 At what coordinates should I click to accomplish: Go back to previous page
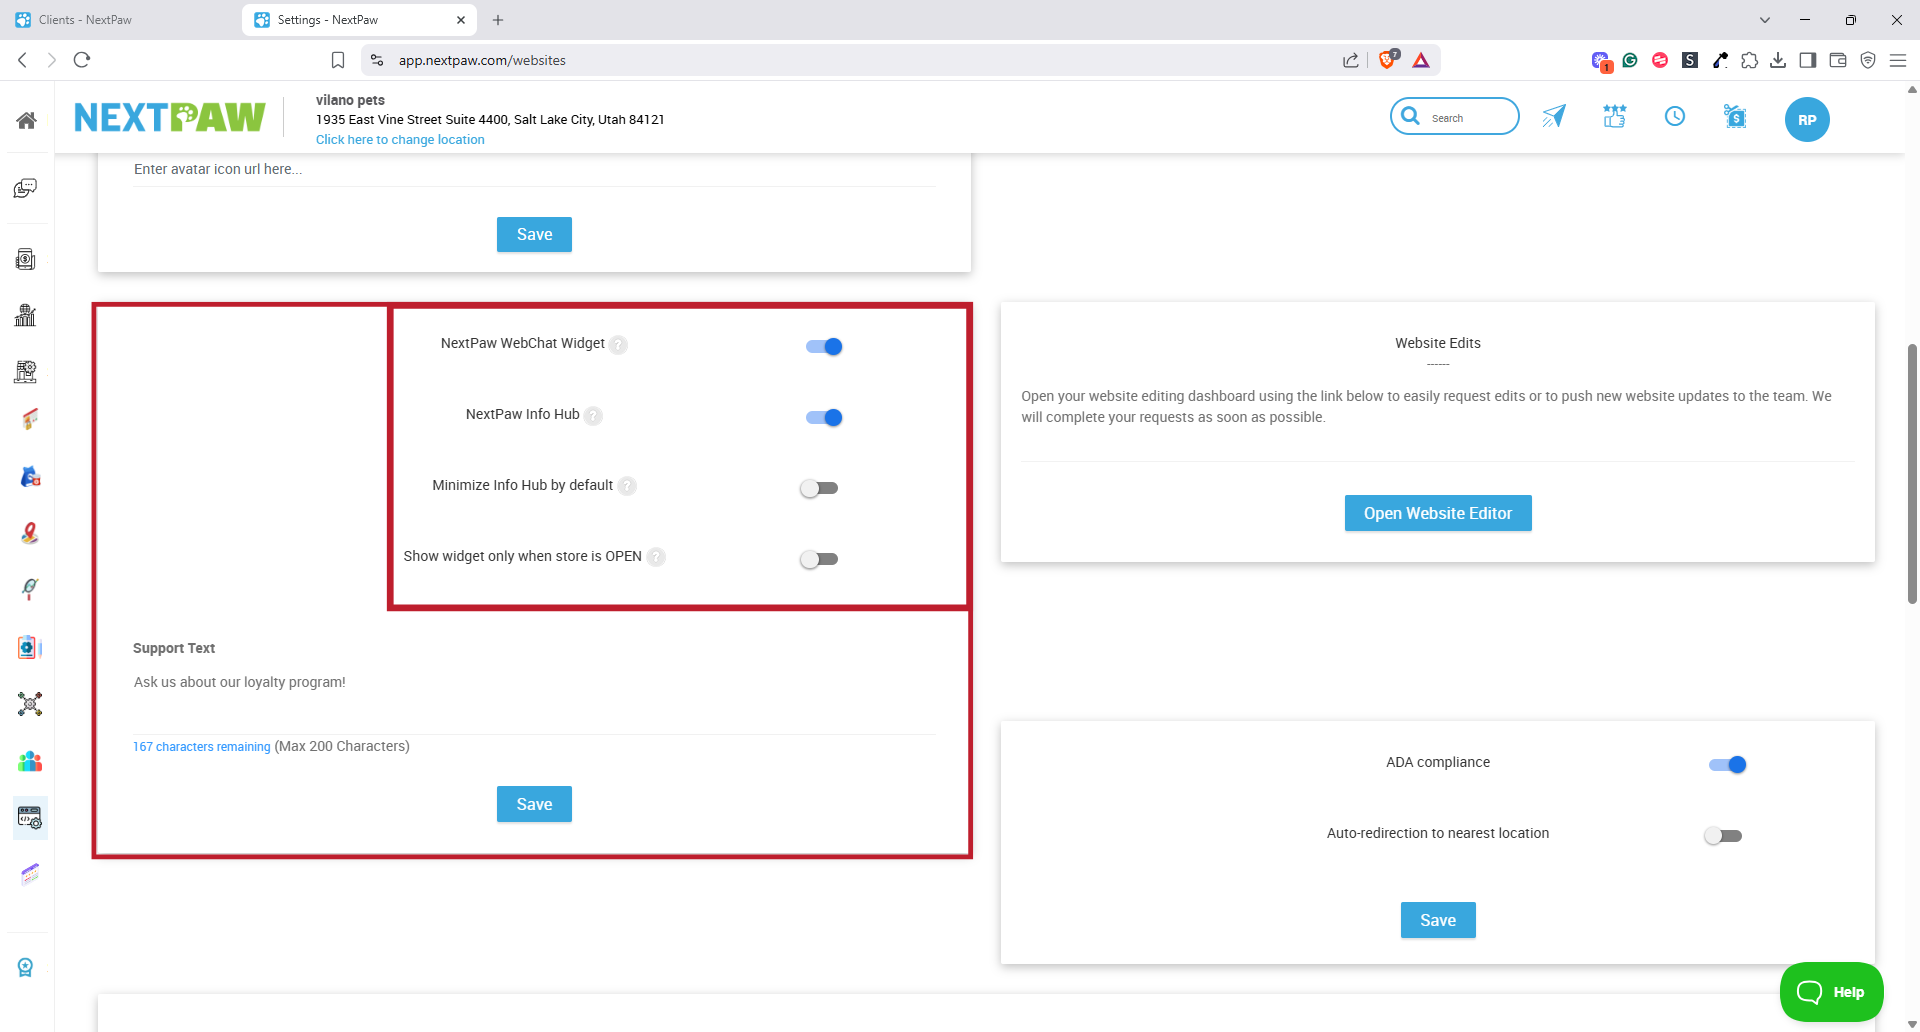[x=22, y=60]
